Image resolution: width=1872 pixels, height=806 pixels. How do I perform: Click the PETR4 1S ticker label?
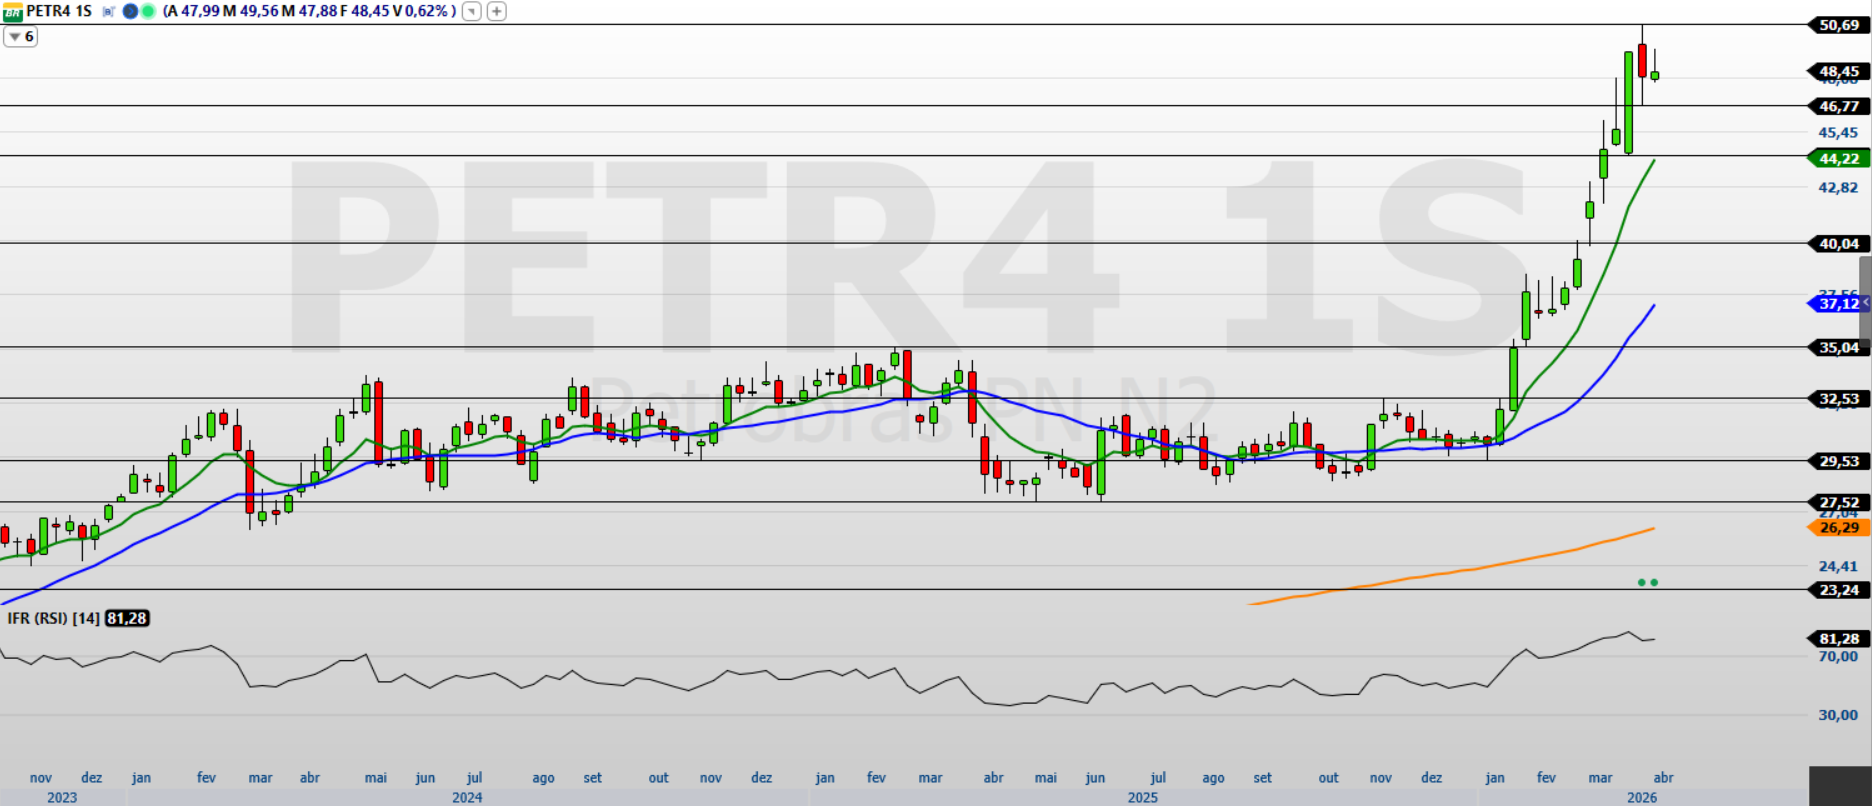59,11
